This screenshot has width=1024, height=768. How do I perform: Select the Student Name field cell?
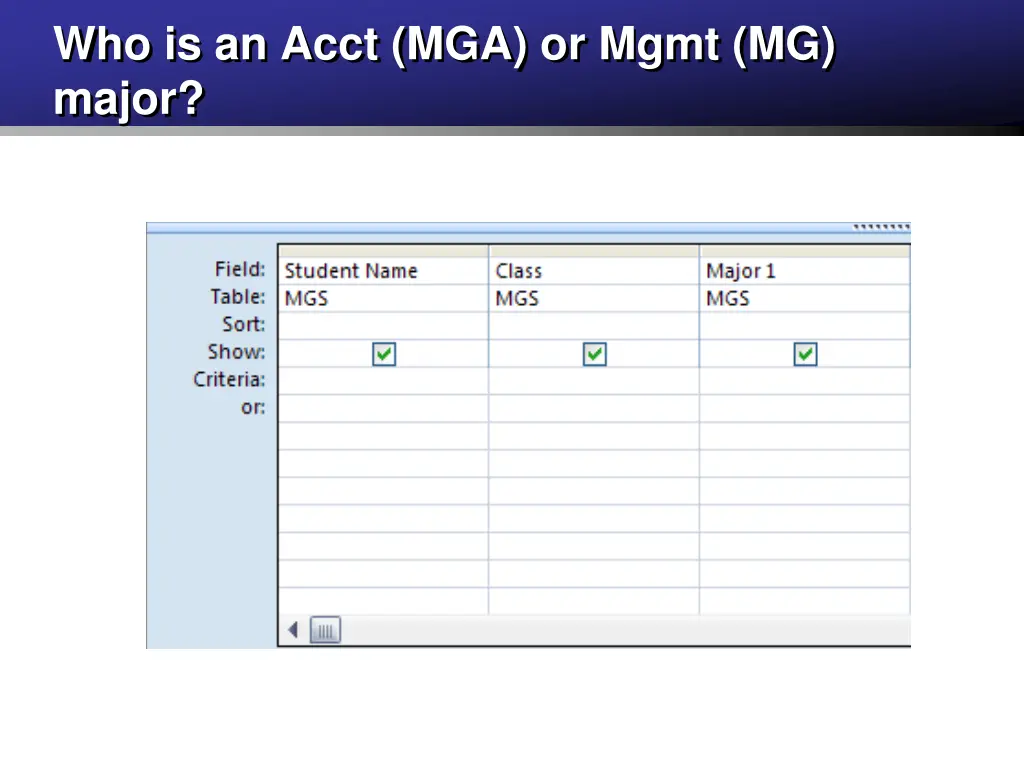(383, 270)
